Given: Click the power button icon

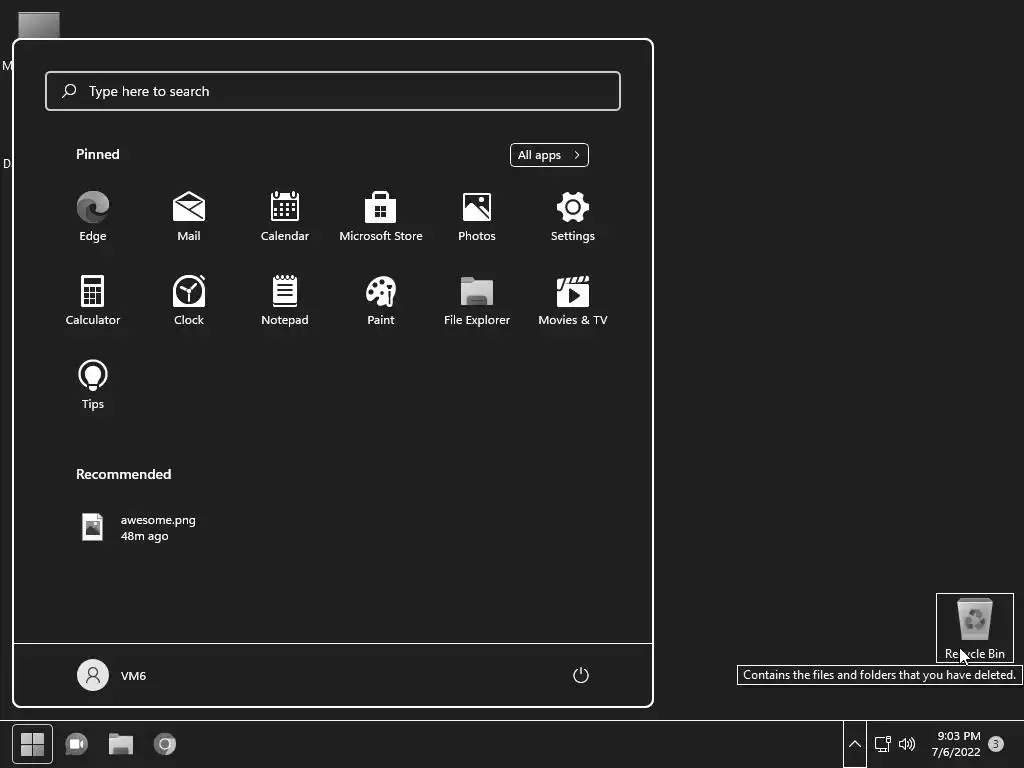Looking at the screenshot, I should point(581,675).
